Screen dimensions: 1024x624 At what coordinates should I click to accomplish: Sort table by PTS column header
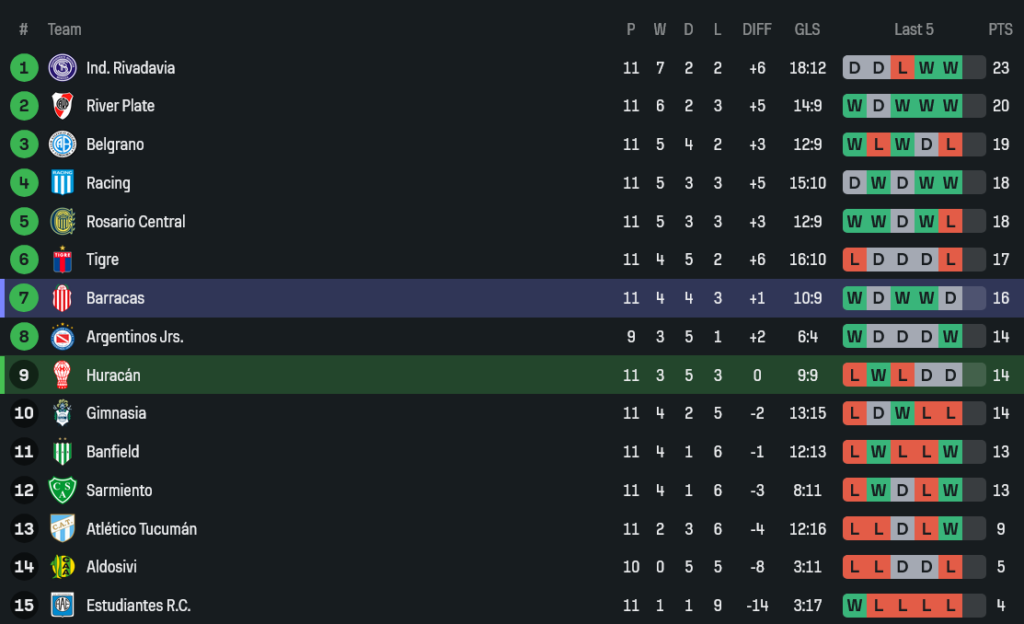1000,30
